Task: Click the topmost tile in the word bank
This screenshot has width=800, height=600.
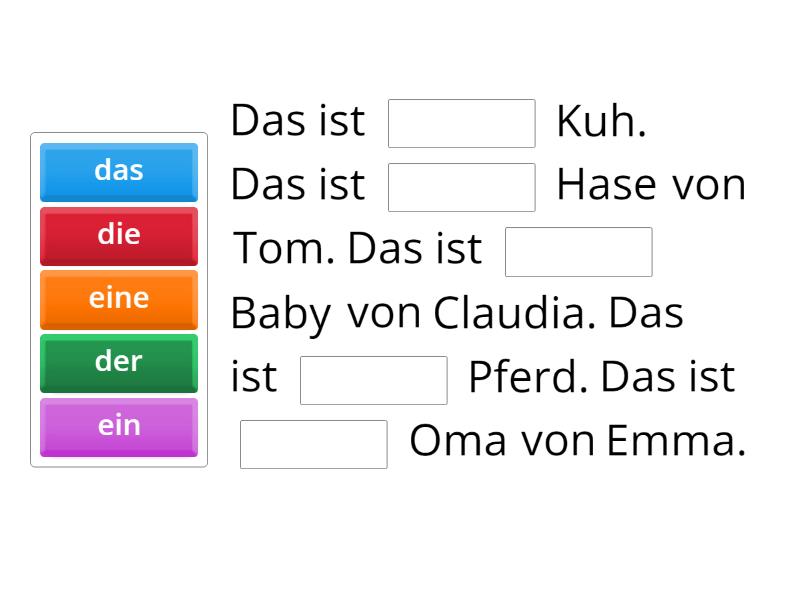Action: [x=118, y=170]
